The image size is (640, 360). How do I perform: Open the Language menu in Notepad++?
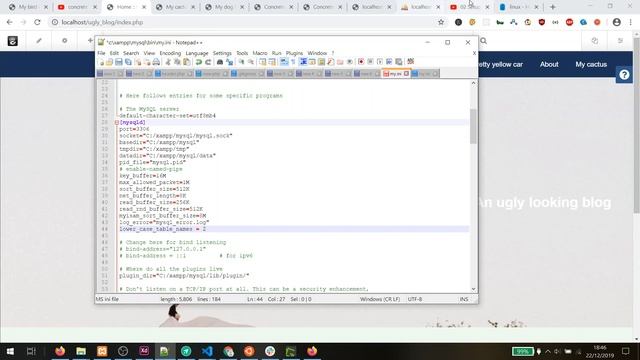[197, 53]
